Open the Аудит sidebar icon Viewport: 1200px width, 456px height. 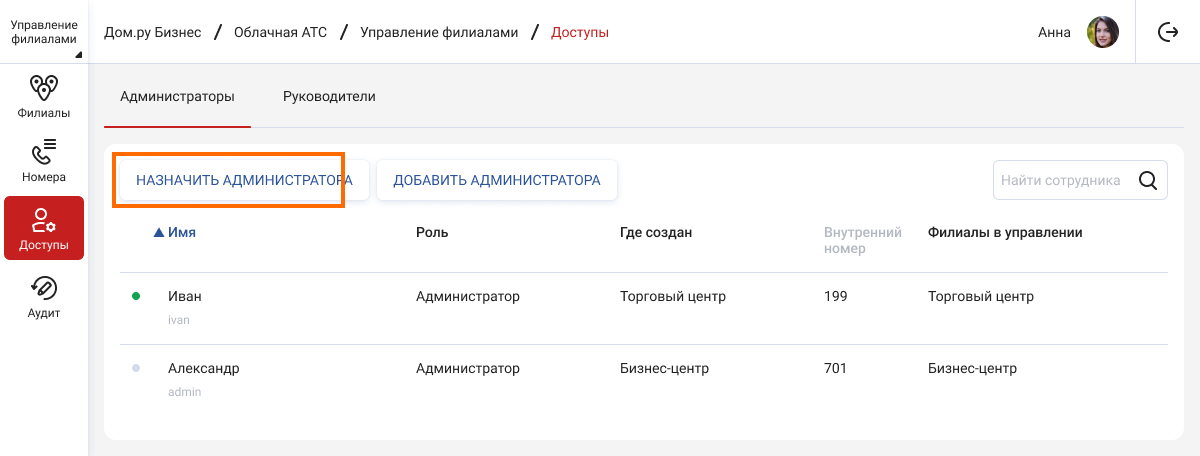coord(44,288)
